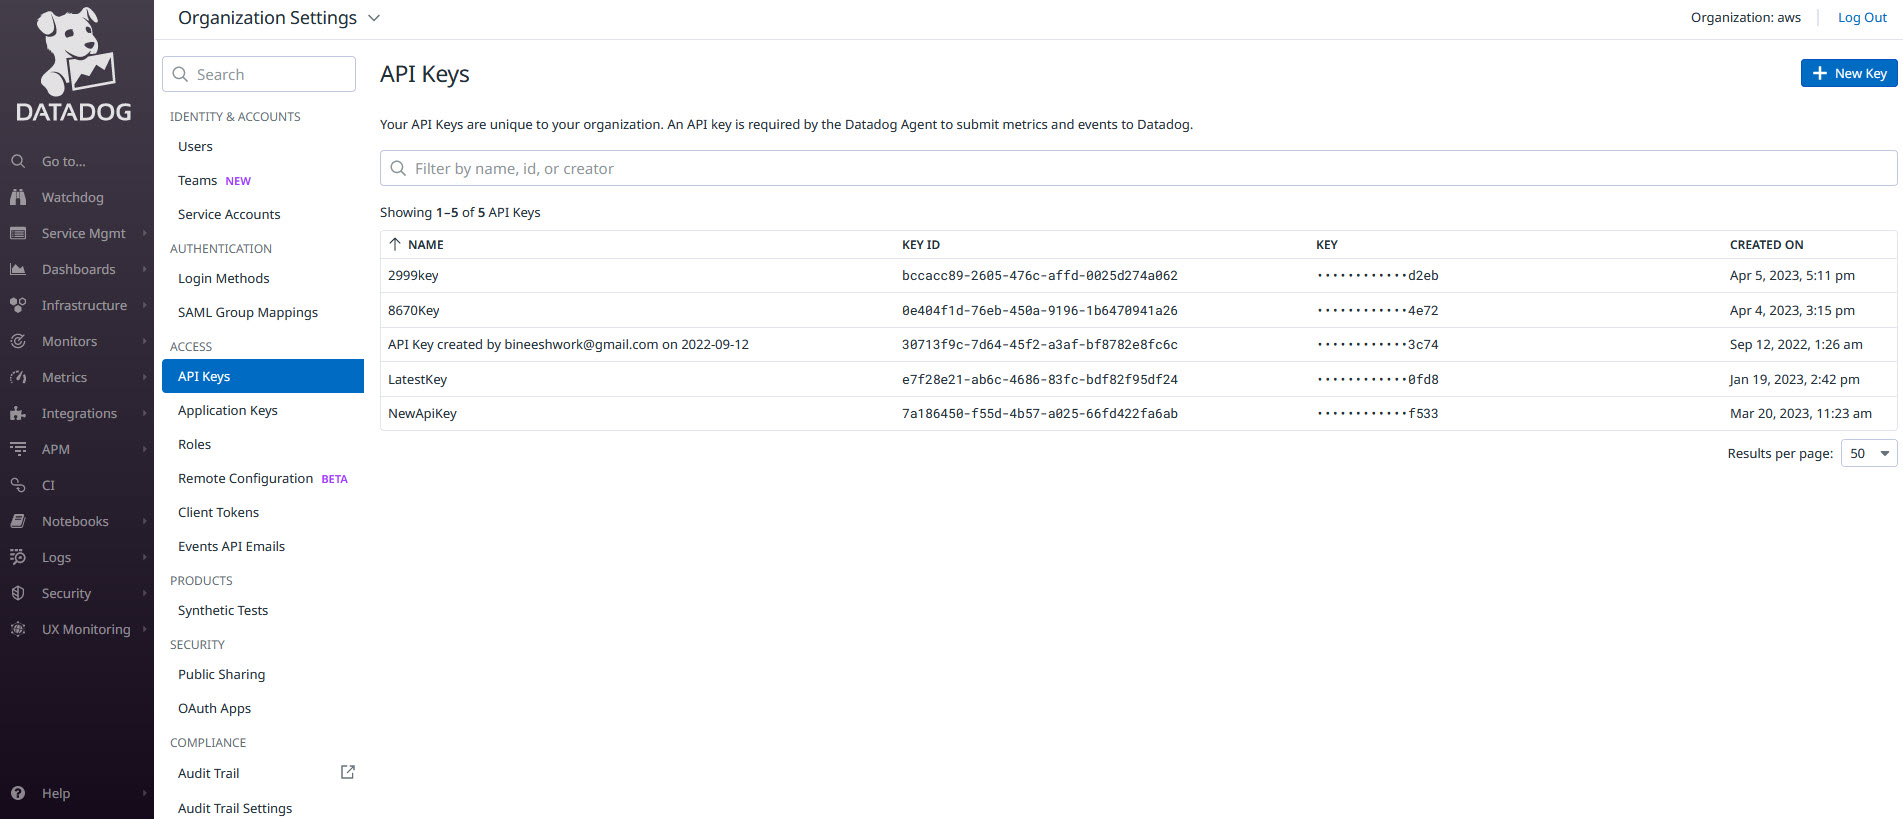
Task: Open Results per page 50 dropdown
Action: 1869,453
